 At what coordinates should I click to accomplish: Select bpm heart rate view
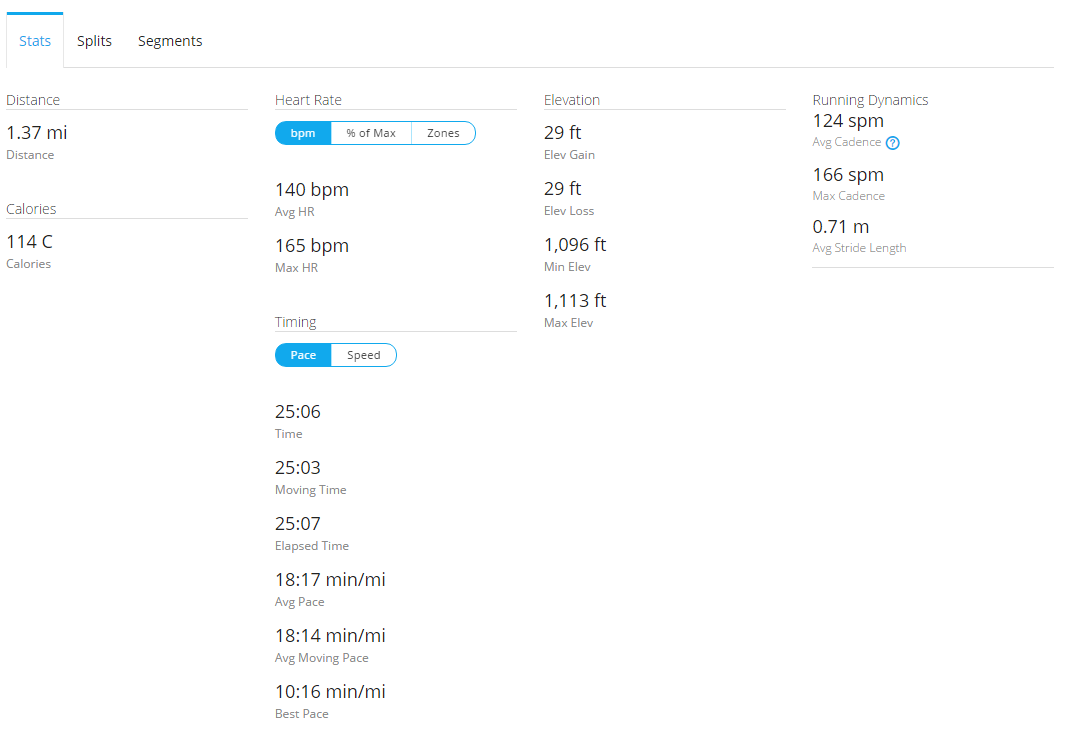(303, 133)
